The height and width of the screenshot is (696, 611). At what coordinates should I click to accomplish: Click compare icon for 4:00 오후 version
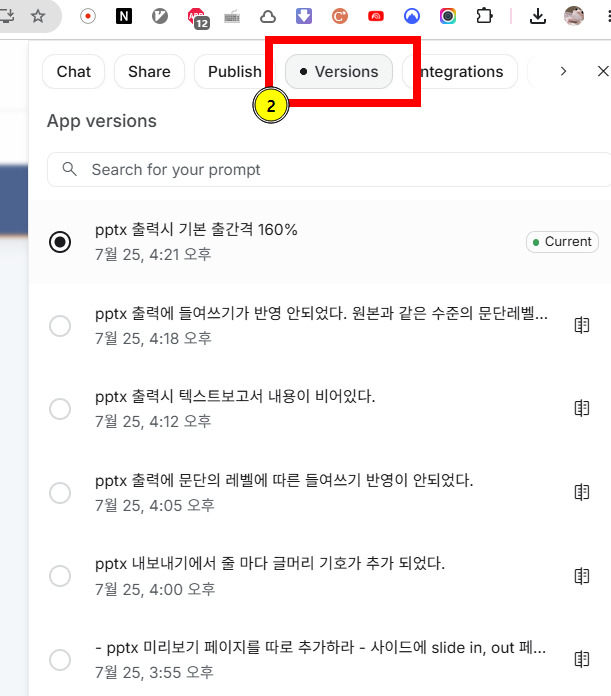582,576
